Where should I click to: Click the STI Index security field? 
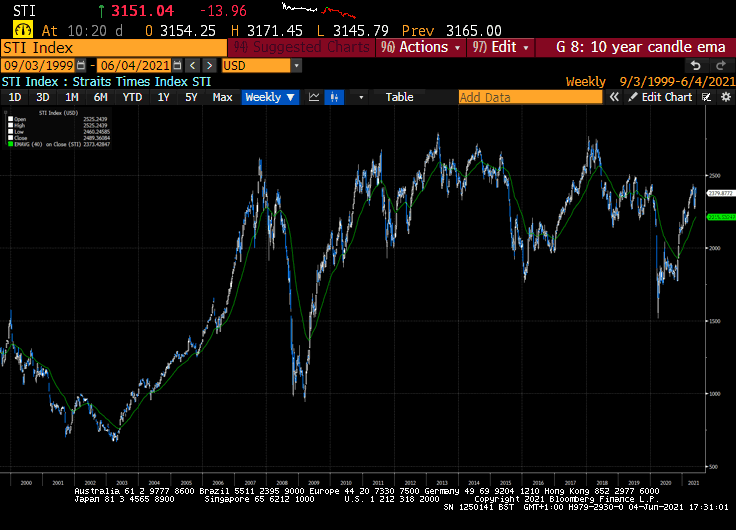click(114, 48)
